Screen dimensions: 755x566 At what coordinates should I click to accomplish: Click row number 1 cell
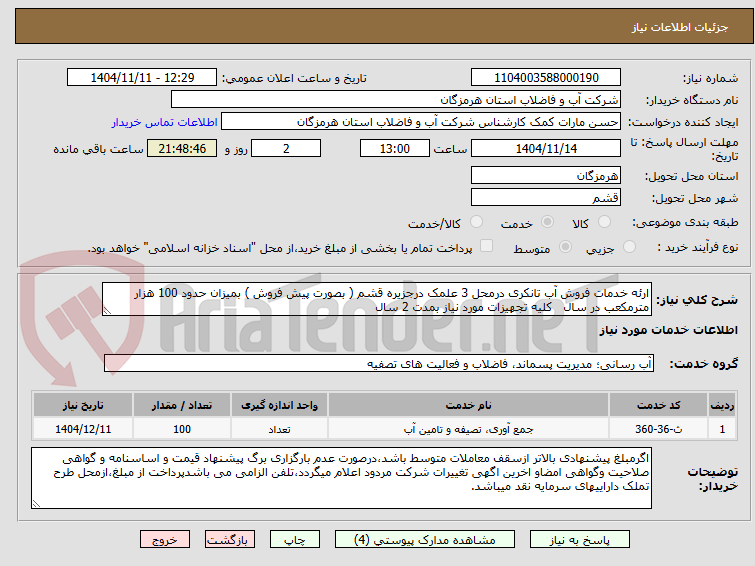coord(722,429)
